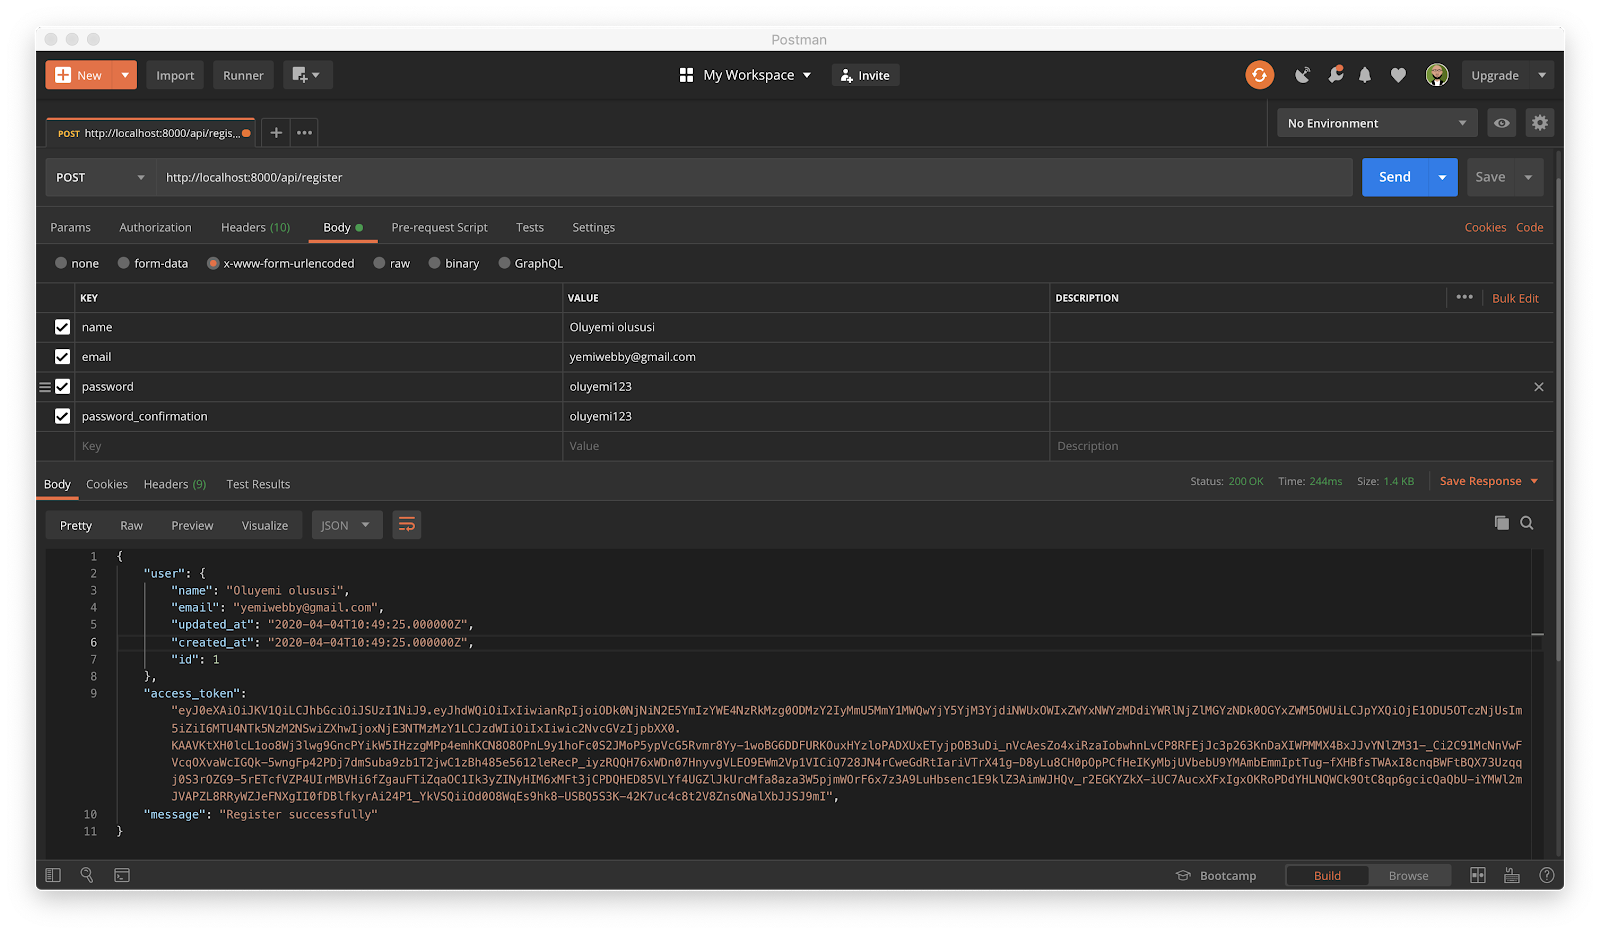Open request Headers (10) tab
The image size is (1600, 934).
pos(256,227)
